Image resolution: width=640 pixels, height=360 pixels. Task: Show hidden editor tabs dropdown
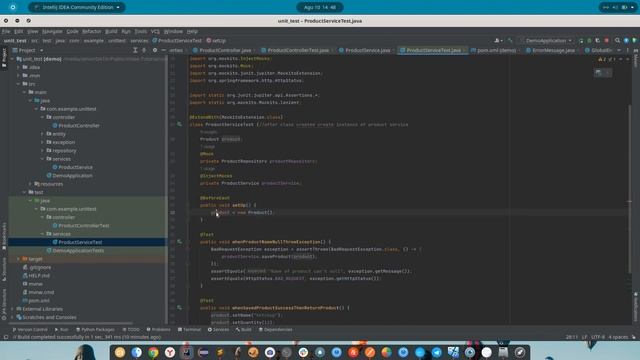coord(619,50)
